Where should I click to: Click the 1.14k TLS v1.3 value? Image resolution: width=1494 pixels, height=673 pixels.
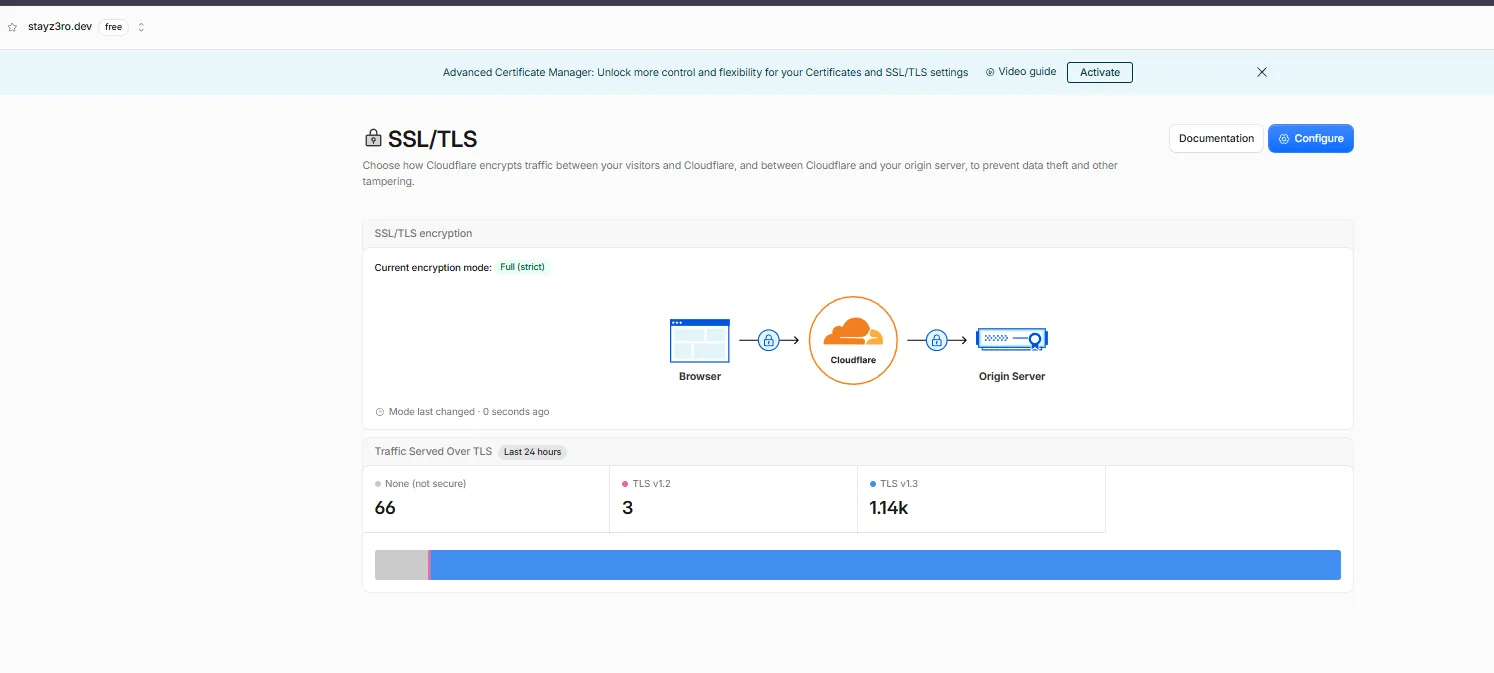click(889, 508)
